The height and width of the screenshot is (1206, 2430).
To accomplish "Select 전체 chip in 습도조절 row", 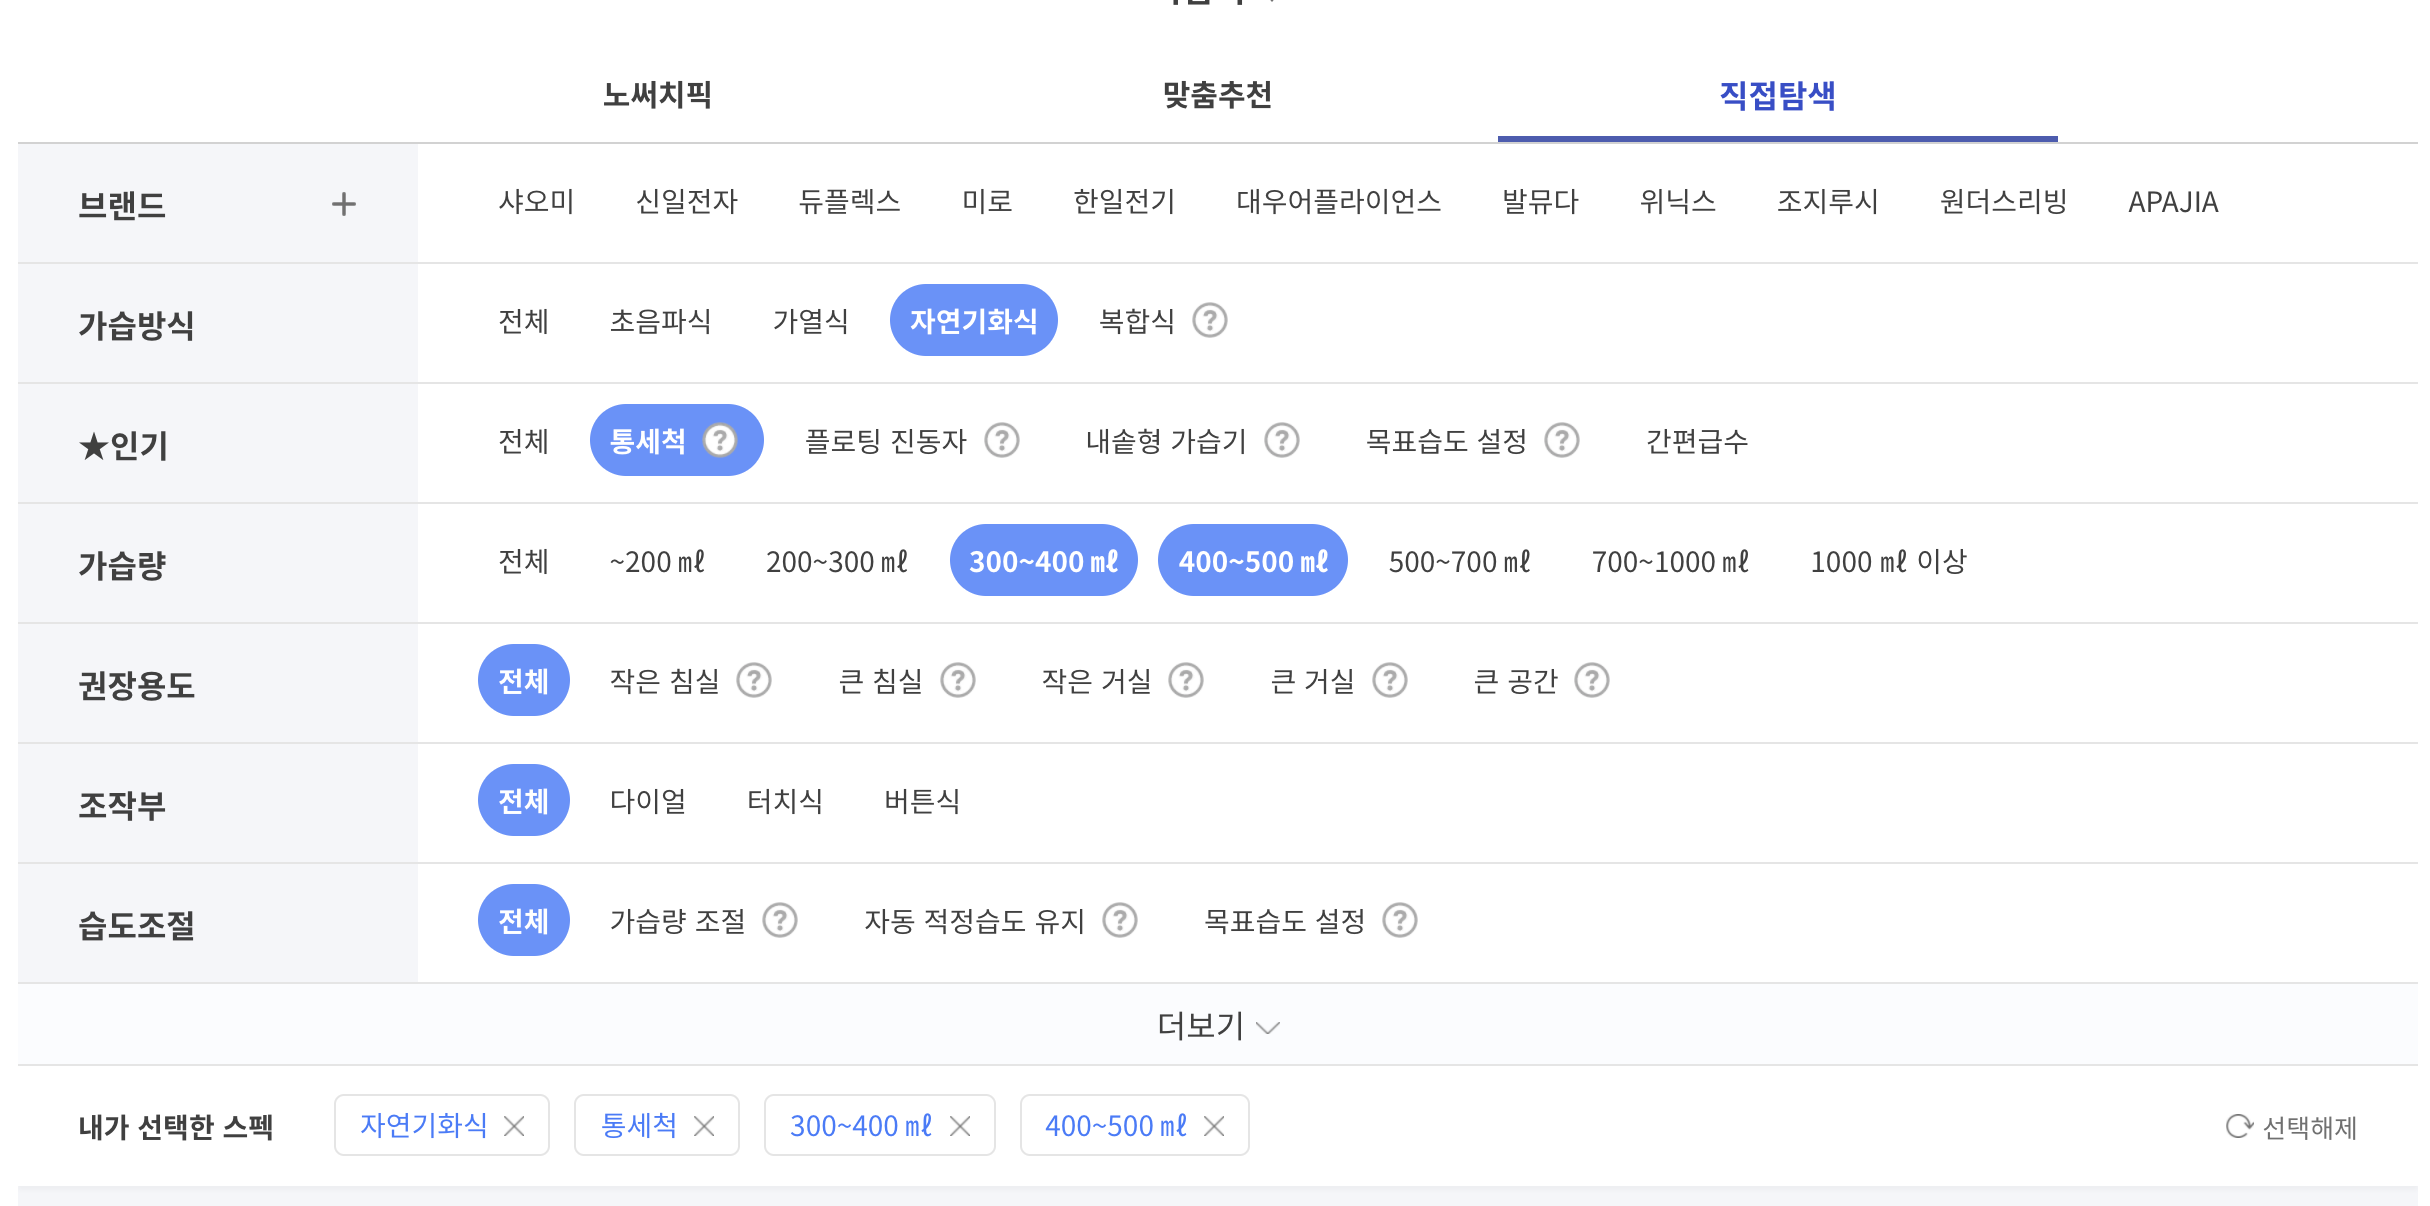I will 523,920.
